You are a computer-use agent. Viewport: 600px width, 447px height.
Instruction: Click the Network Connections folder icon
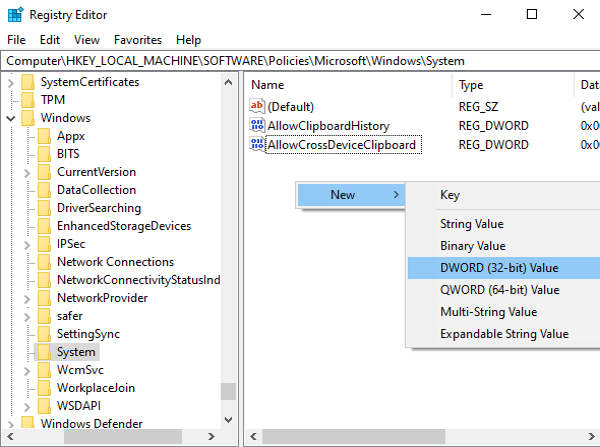click(44, 261)
